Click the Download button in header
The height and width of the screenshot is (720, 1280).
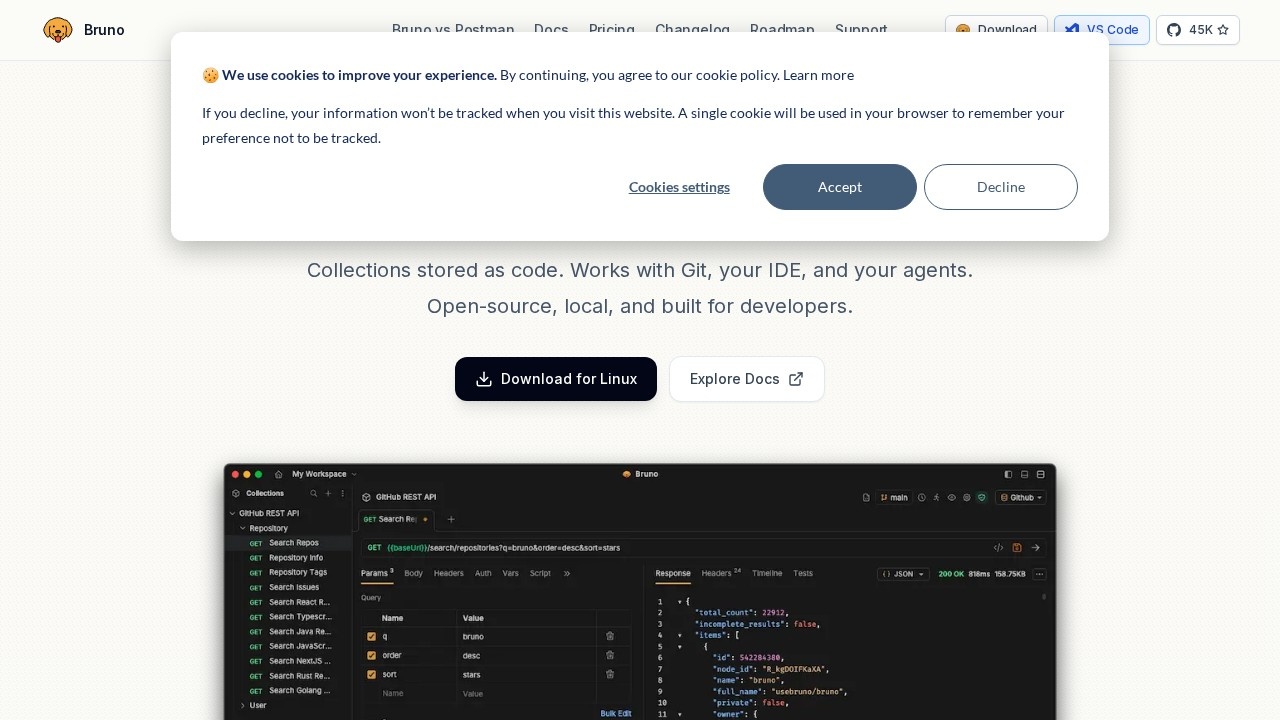point(996,30)
